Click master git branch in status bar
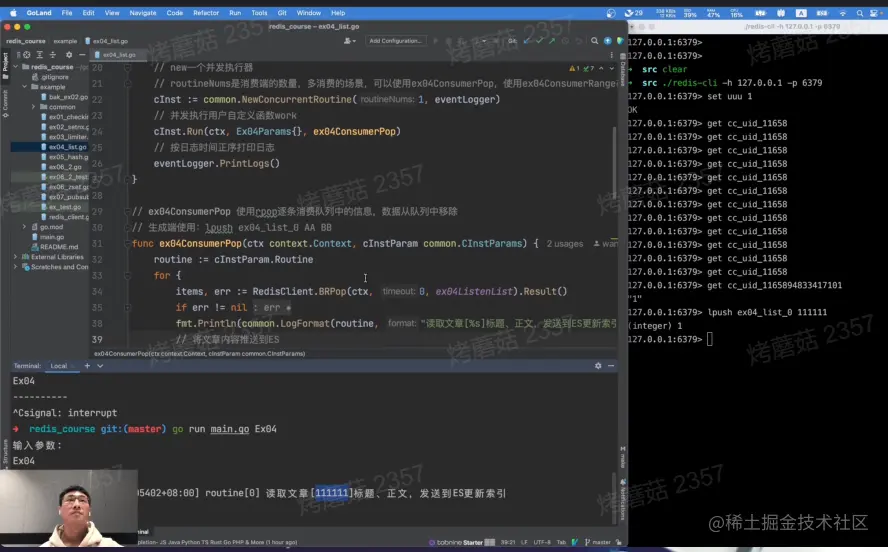 (597, 542)
